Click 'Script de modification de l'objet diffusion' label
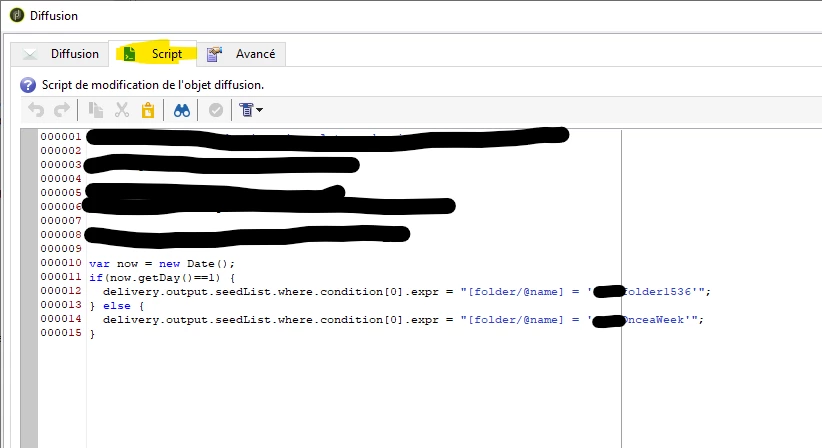 click(153, 85)
